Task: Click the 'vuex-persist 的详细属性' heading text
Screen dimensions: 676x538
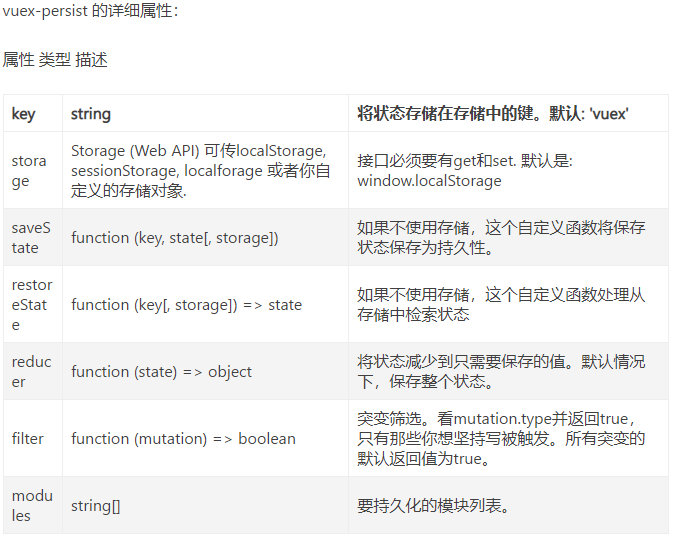Action: [x=90, y=12]
